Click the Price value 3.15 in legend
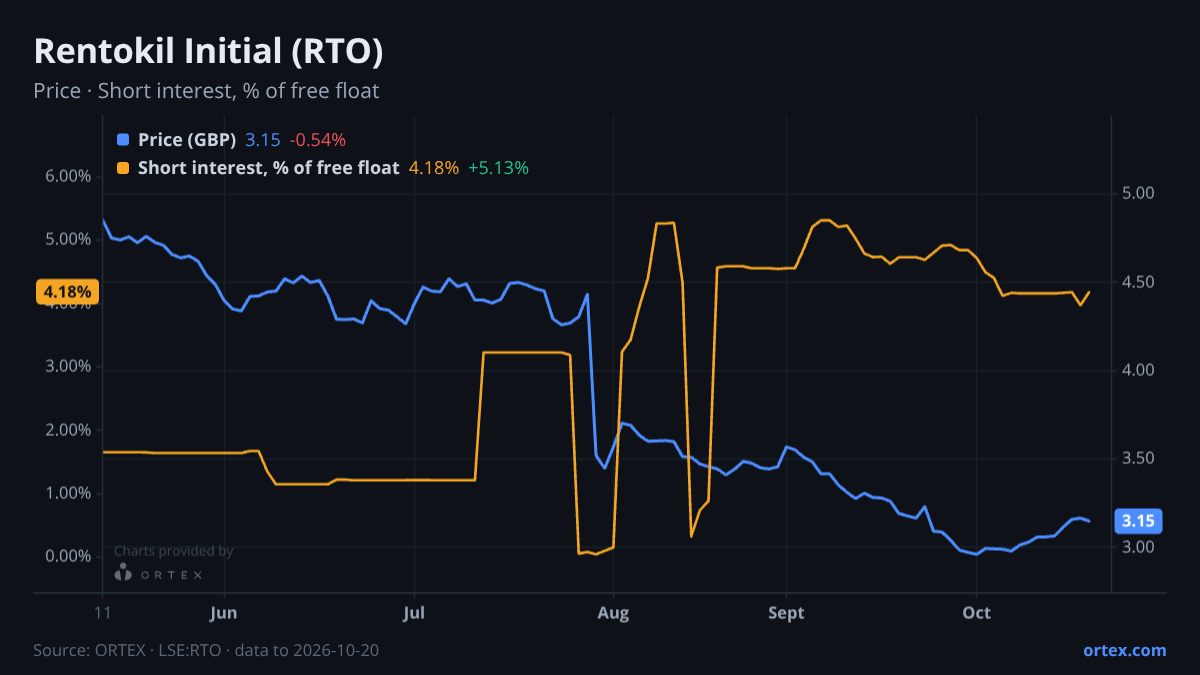Screen dimensions: 1200x675 (263, 140)
